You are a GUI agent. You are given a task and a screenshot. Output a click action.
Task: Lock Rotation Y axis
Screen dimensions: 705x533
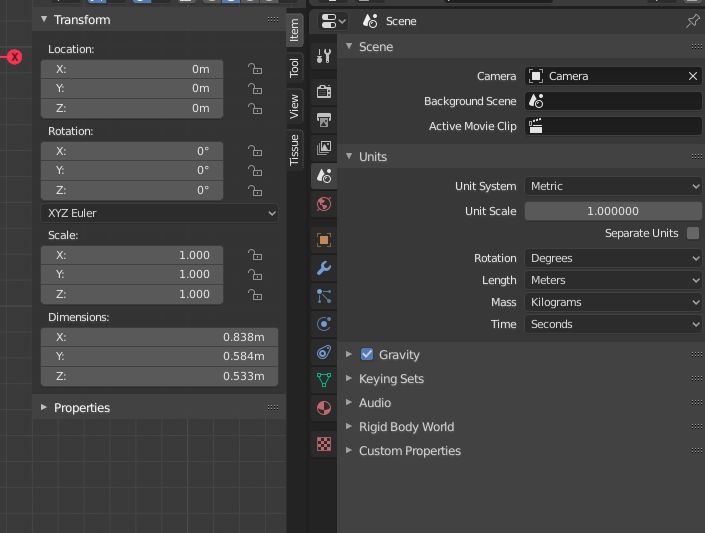coord(255,170)
